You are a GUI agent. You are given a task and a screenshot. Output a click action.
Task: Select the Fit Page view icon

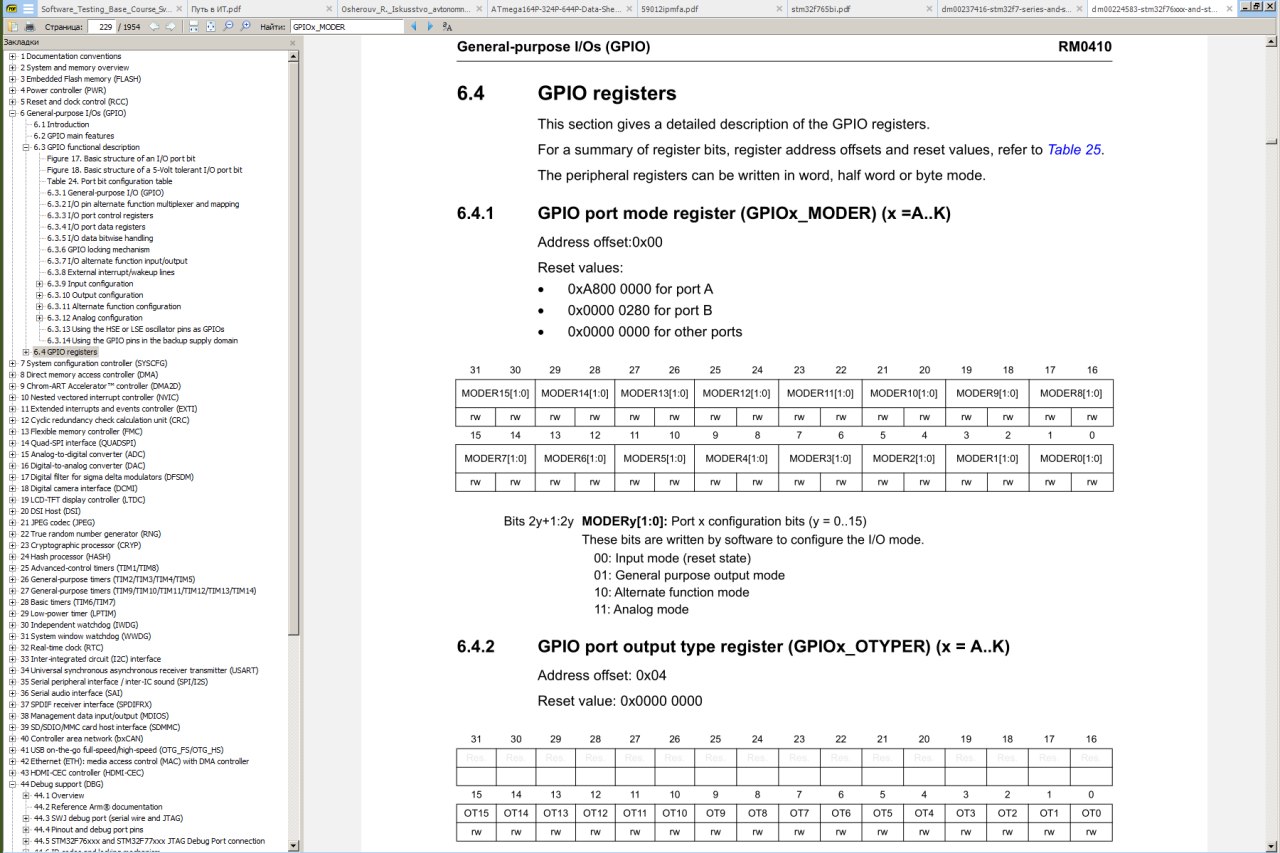211,26
